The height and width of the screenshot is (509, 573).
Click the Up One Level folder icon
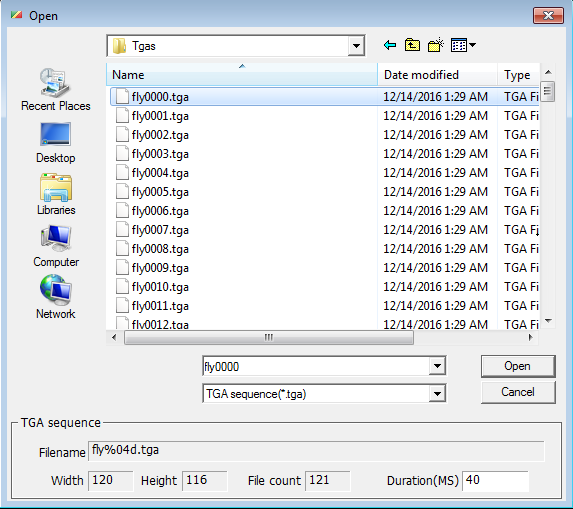(x=412, y=45)
